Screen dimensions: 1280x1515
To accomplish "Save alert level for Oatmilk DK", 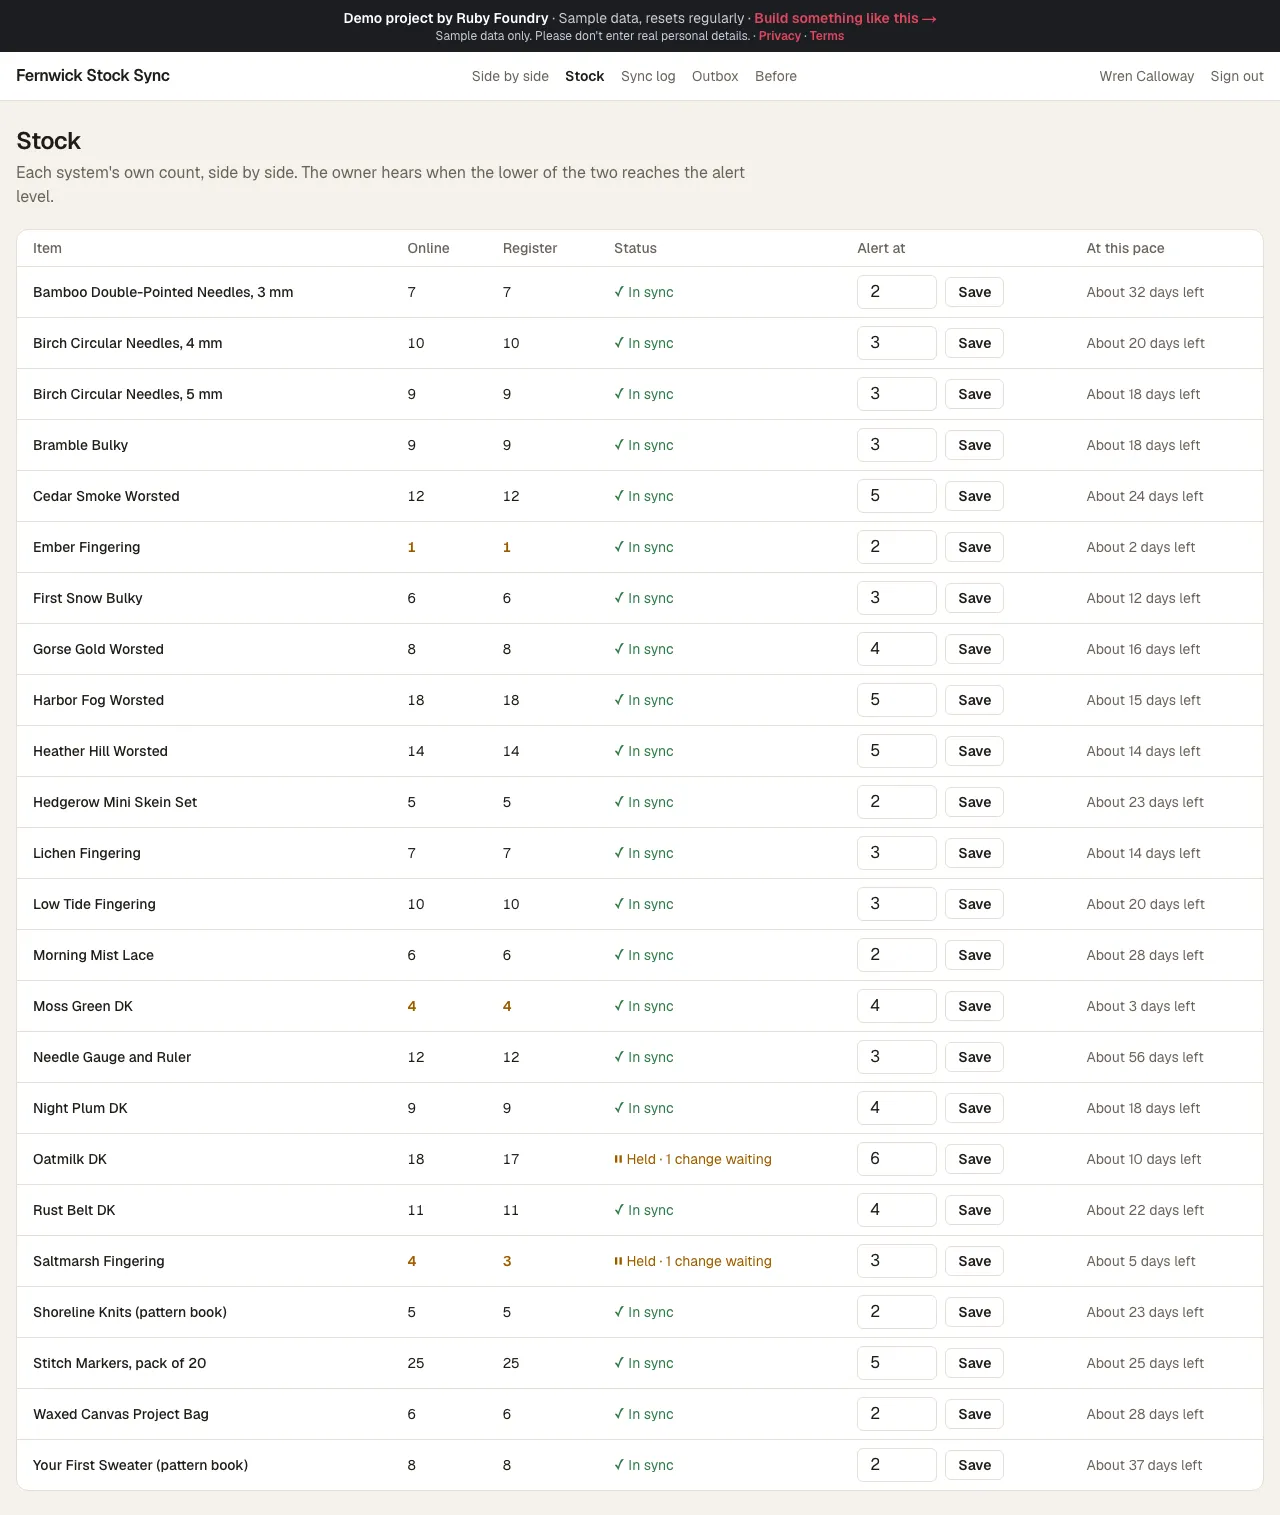I will 974,1159.
